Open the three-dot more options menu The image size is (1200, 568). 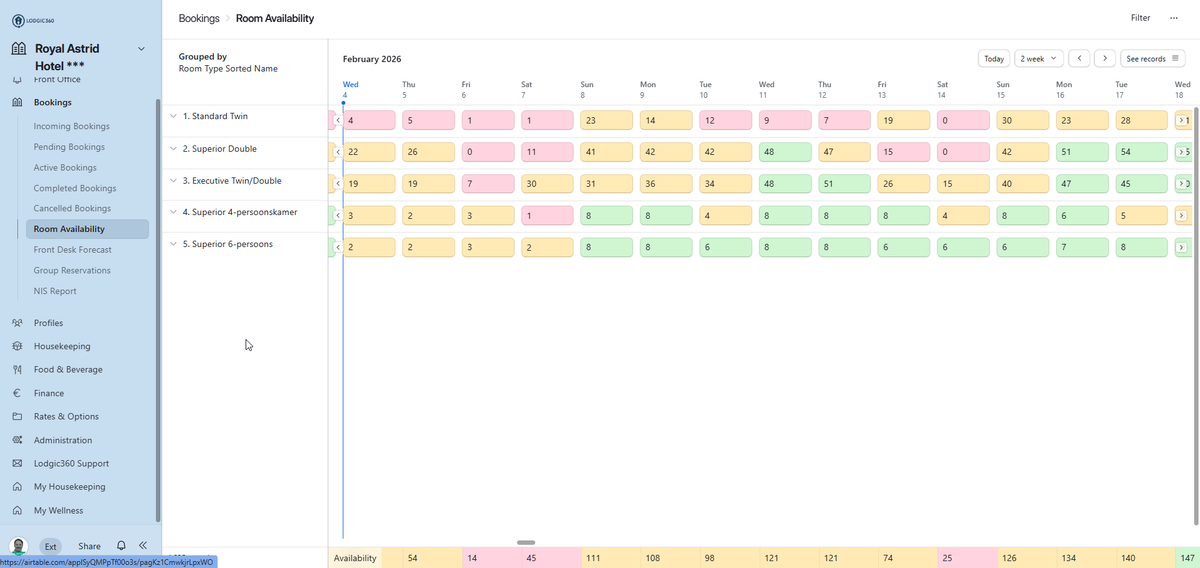(1174, 18)
